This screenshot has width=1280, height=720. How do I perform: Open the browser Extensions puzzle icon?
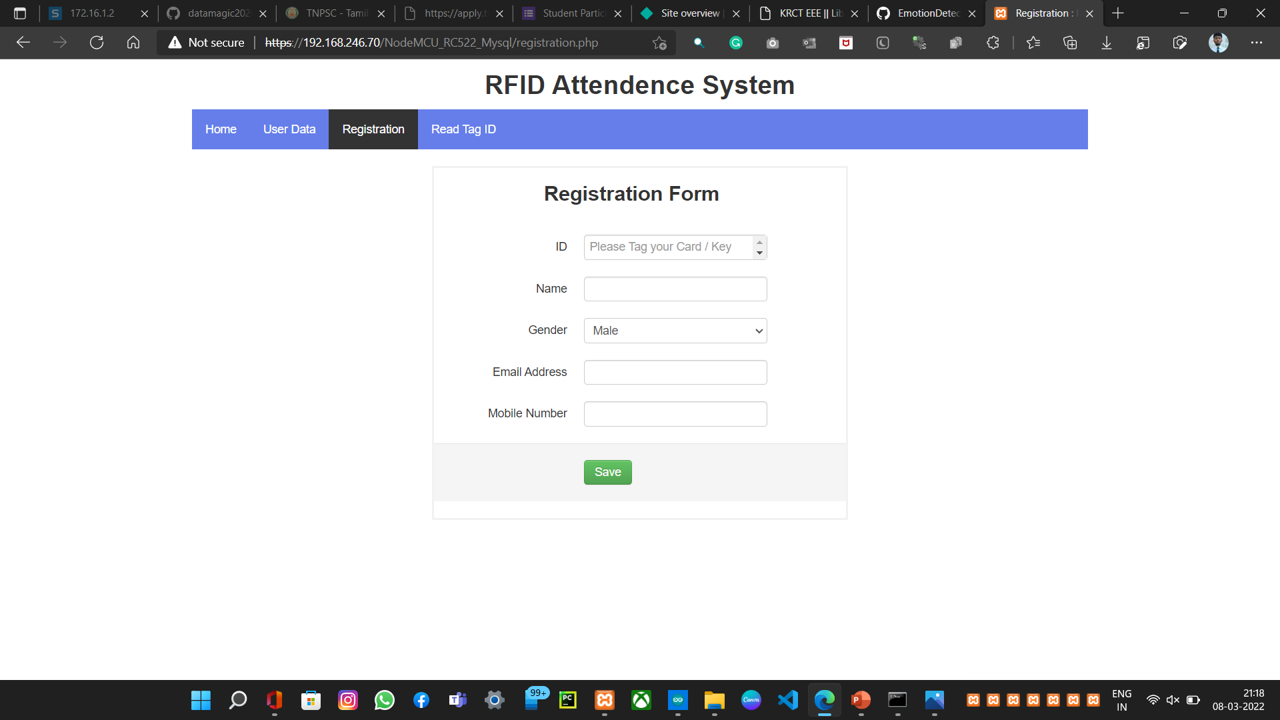[x=992, y=43]
